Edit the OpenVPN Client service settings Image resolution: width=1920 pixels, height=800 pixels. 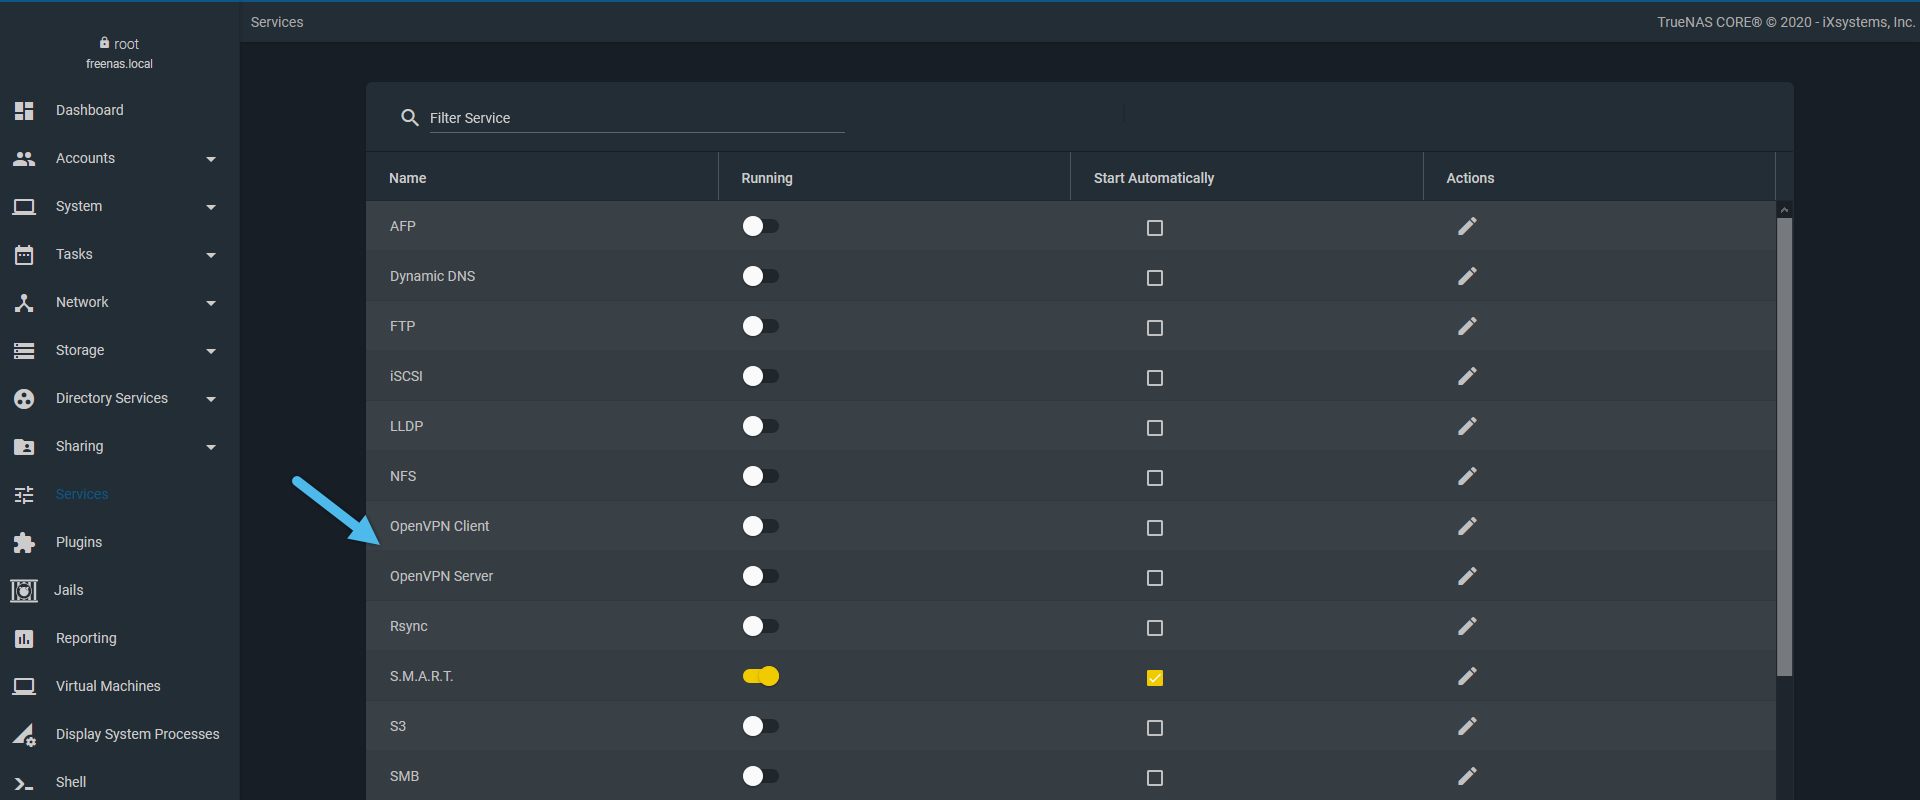(x=1467, y=526)
